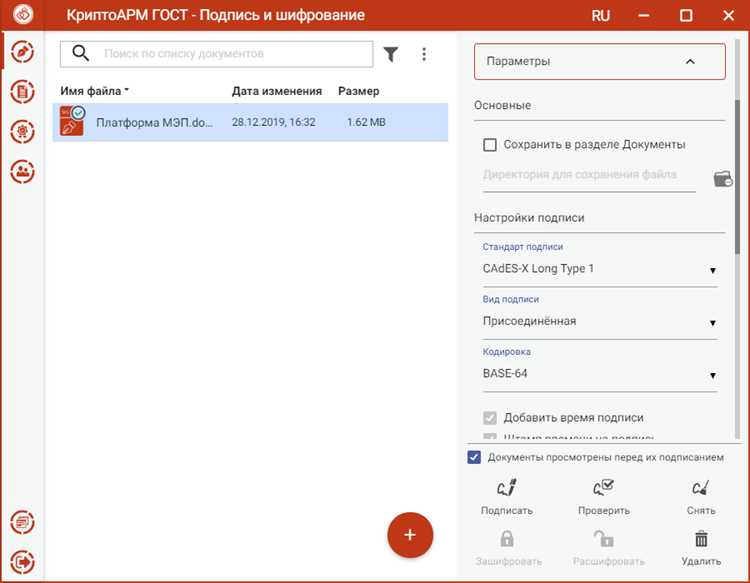The image size is (750, 583).
Task: Toggle Сохранить в разделе Документы checkbox
Action: pyautogui.click(x=490, y=144)
